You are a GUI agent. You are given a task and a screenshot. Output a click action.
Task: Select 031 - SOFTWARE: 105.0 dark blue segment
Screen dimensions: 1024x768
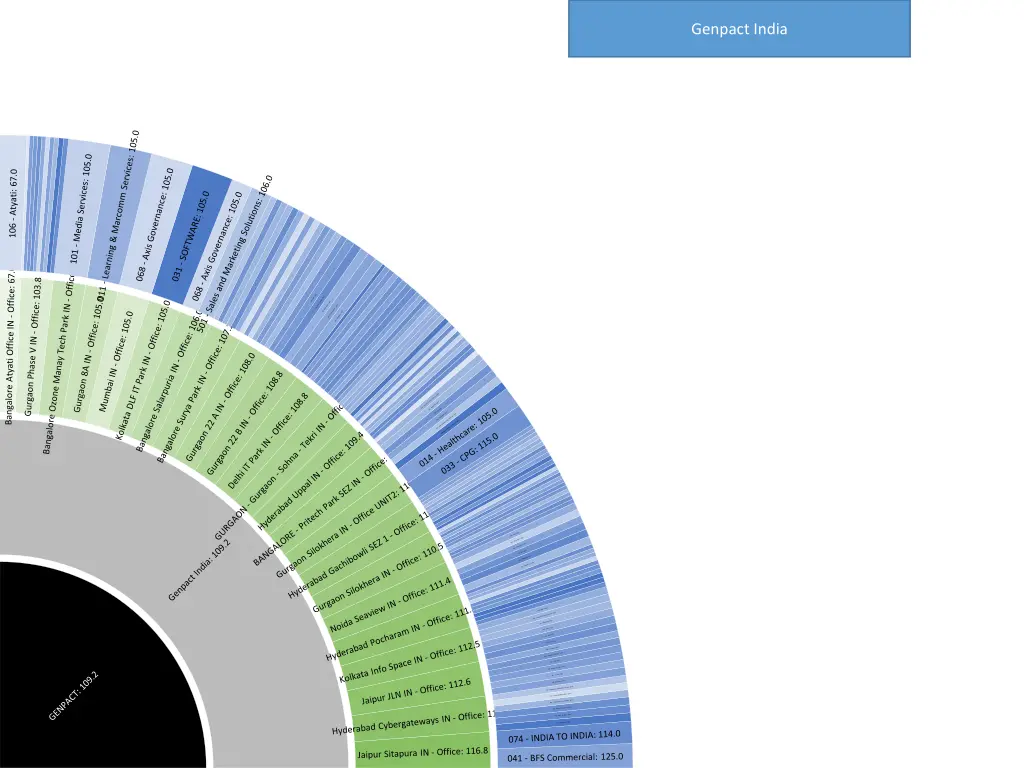(191, 236)
